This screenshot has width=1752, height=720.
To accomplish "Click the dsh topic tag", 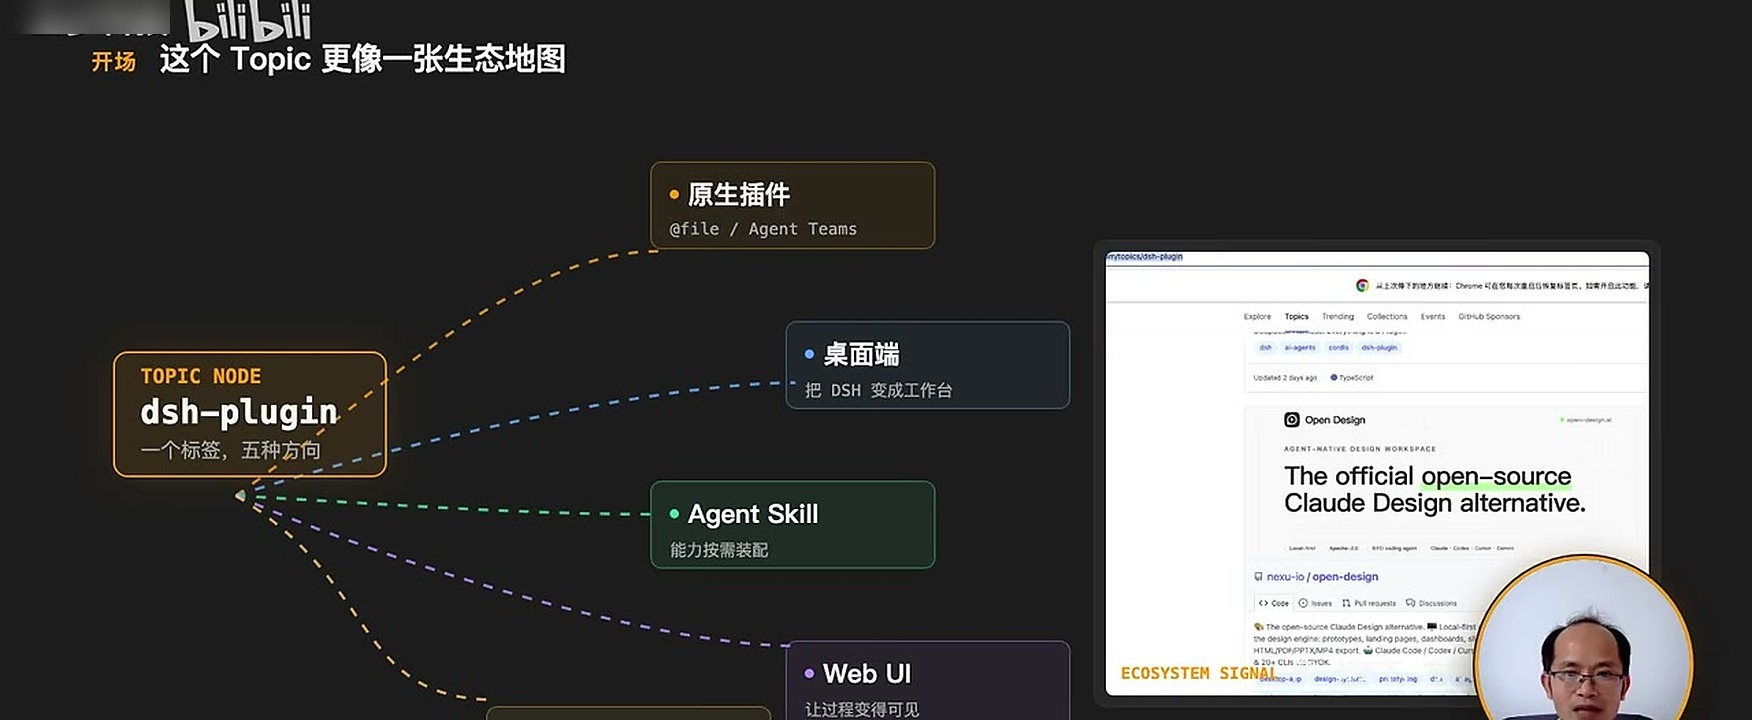I will click(1266, 347).
